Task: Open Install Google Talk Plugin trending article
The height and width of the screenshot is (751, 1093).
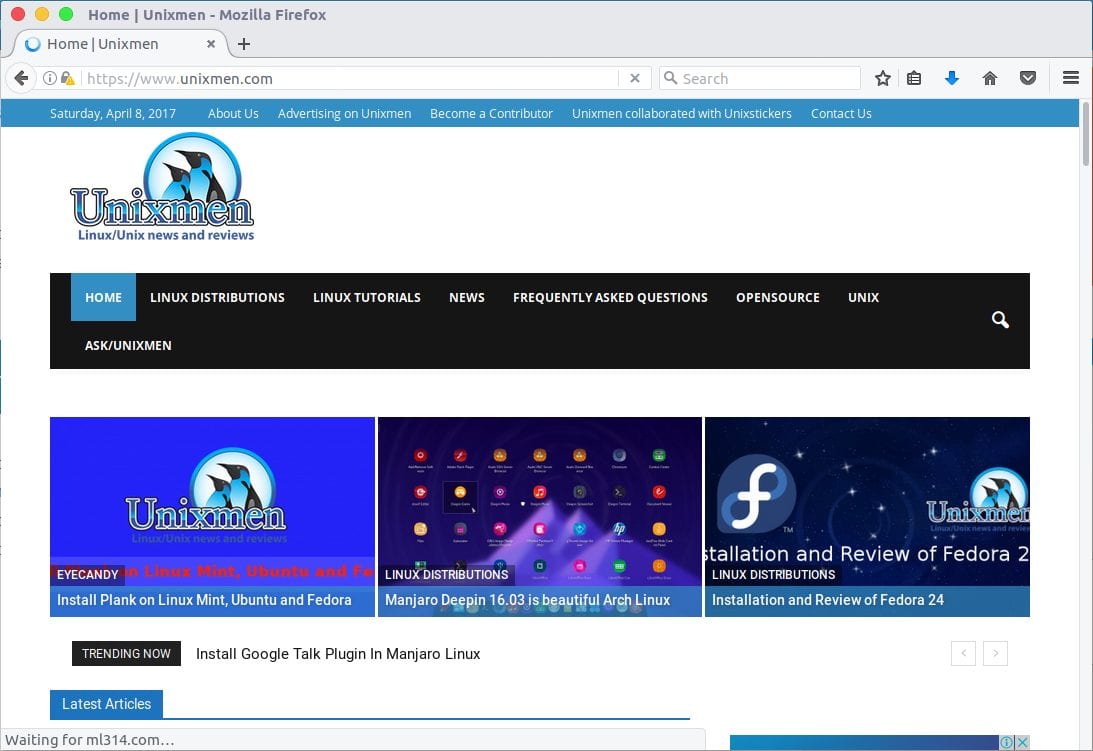Action: pyautogui.click(x=338, y=654)
